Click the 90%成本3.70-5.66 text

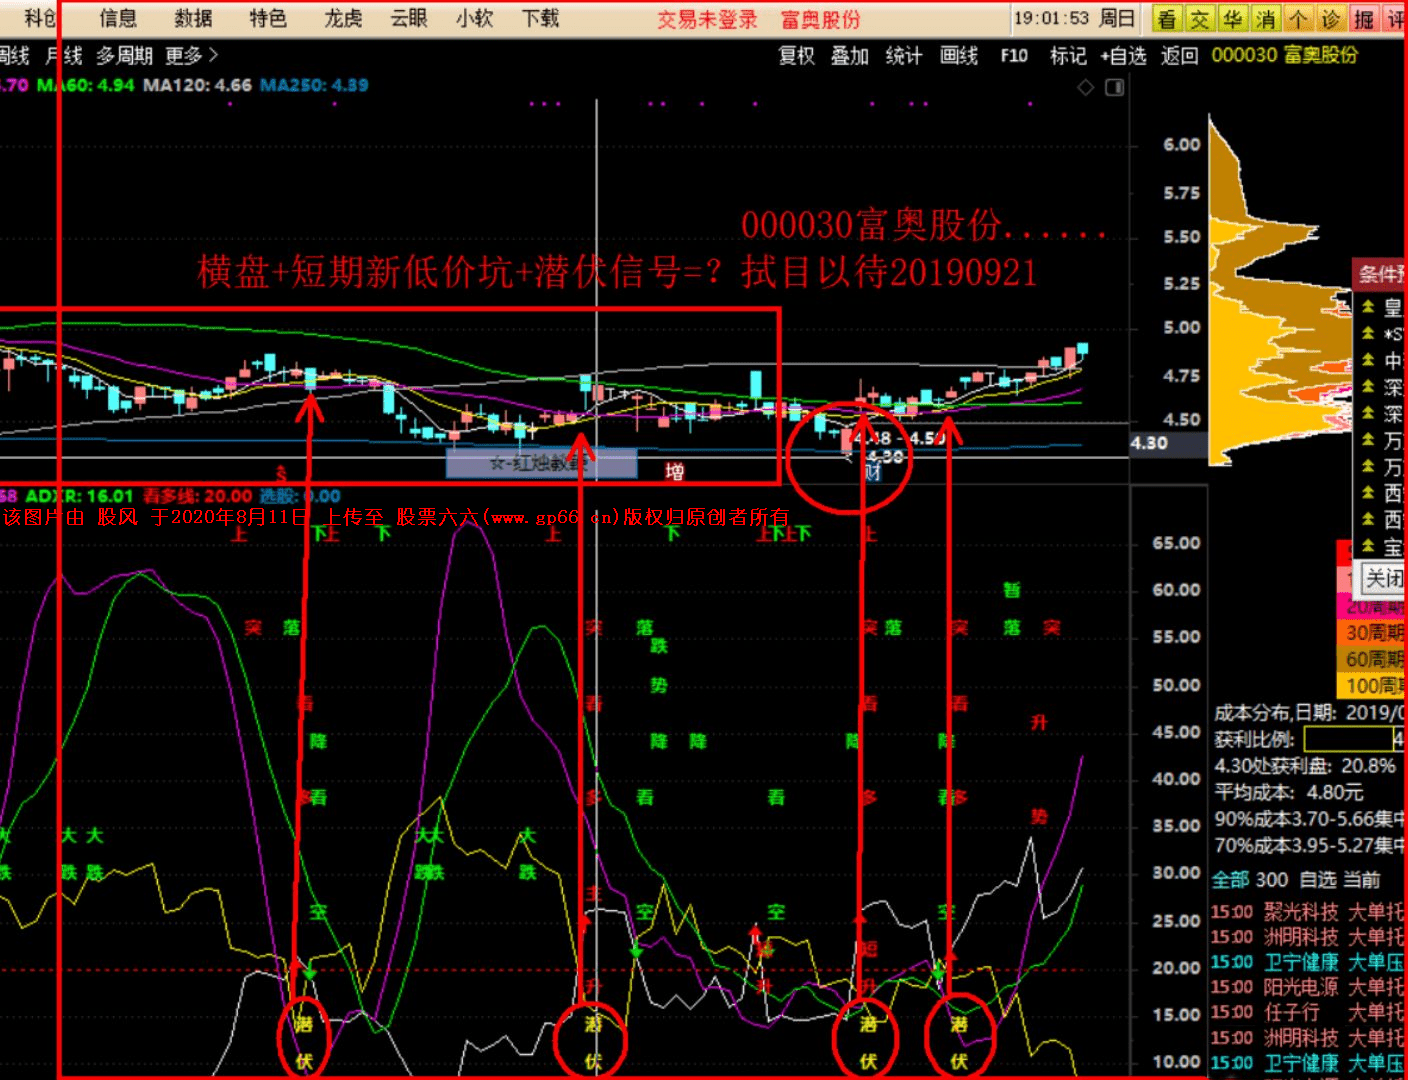pos(1310,819)
